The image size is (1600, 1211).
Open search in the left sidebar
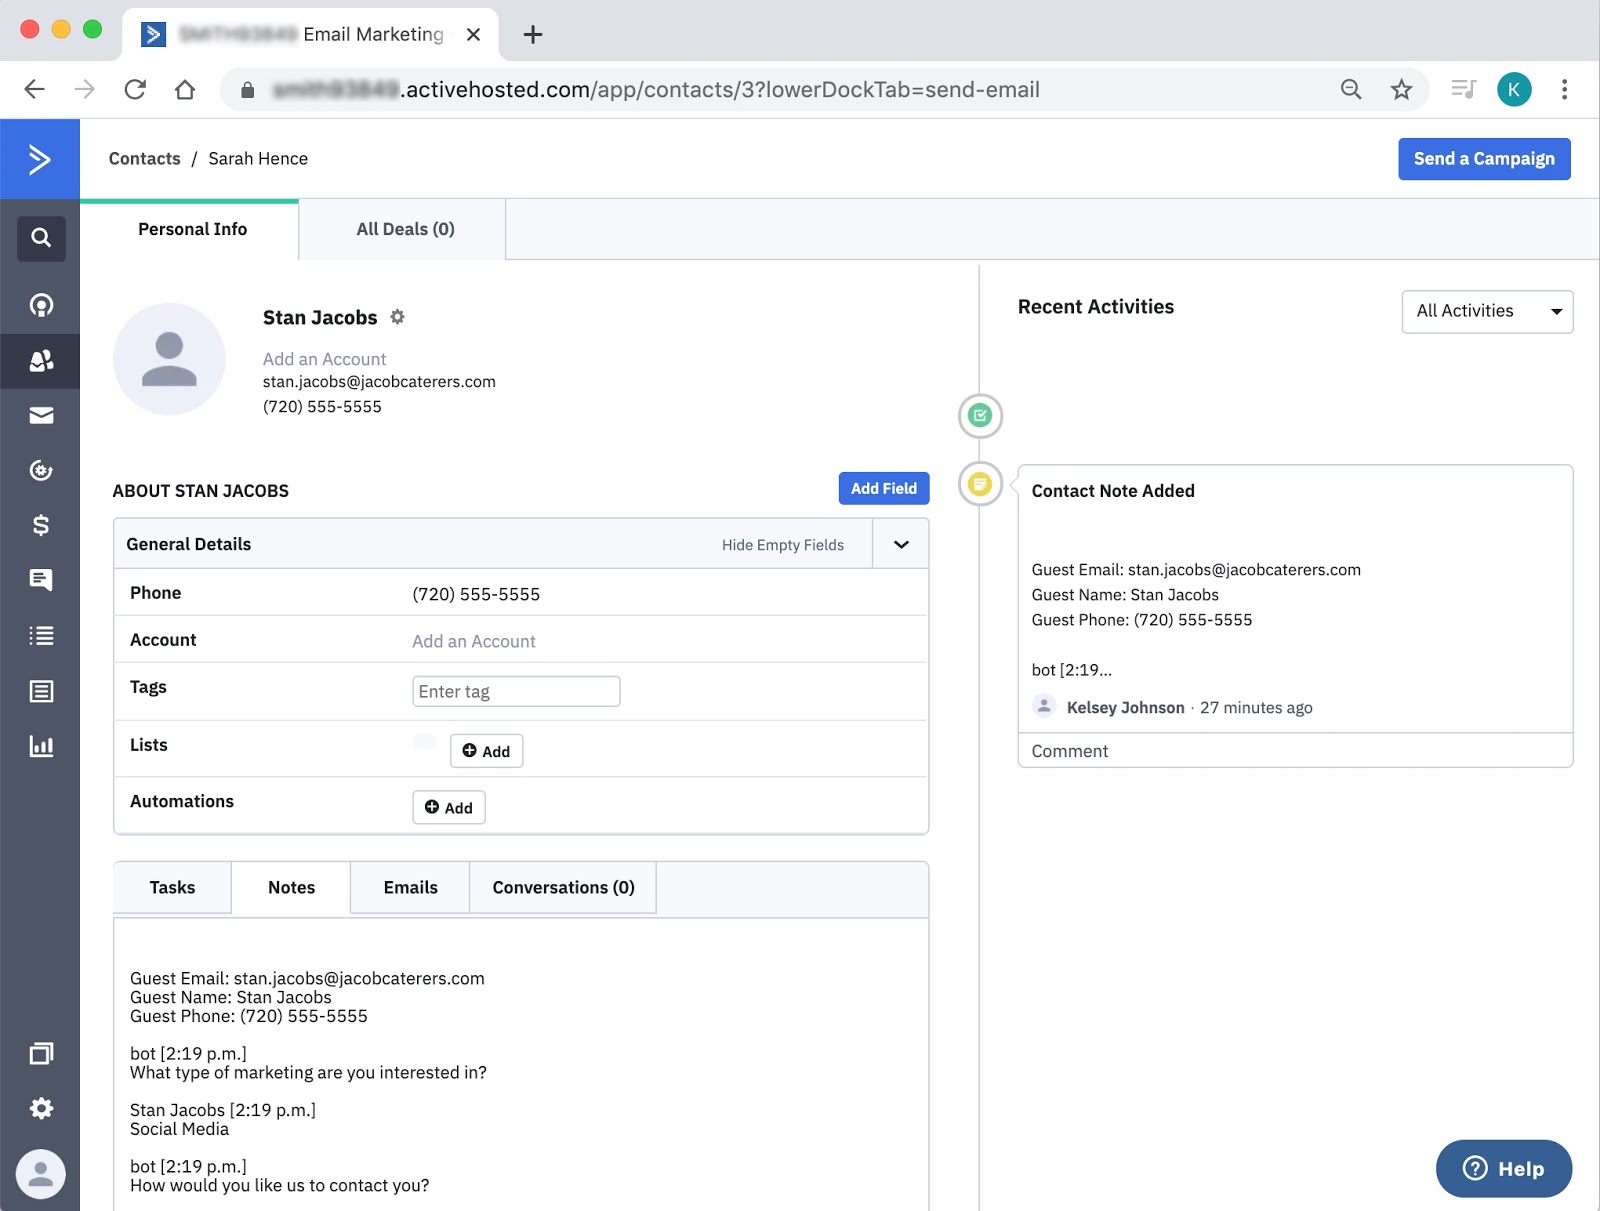[x=40, y=238]
